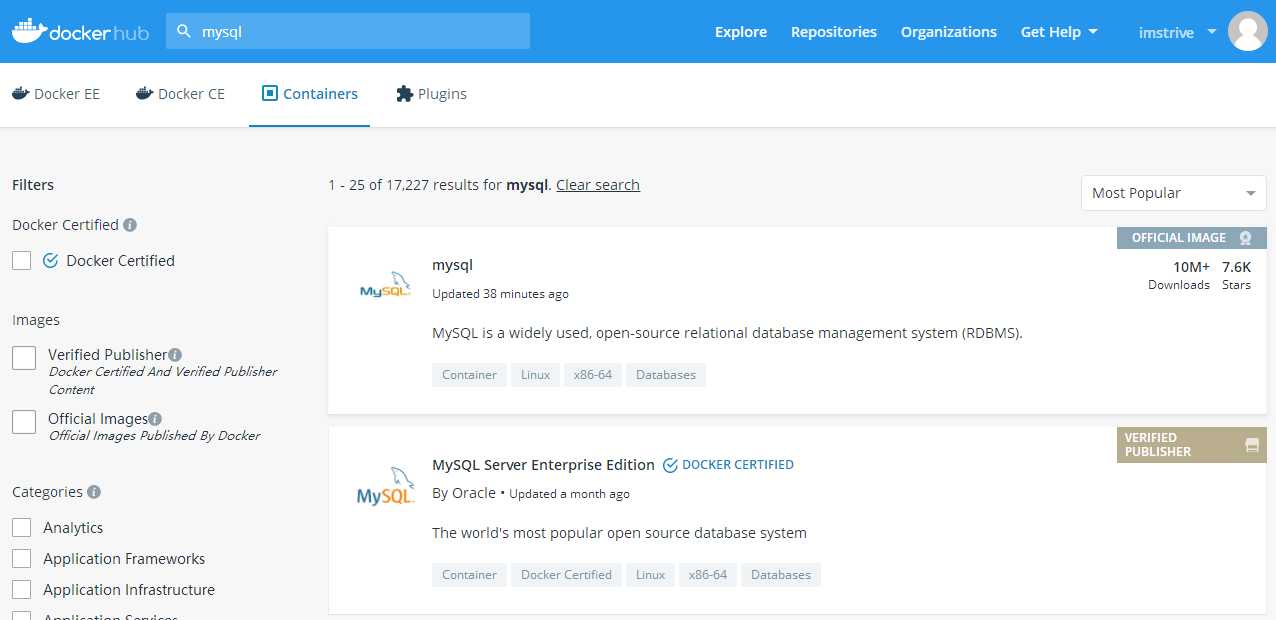Click the user avatar icon

click(x=1247, y=31)
